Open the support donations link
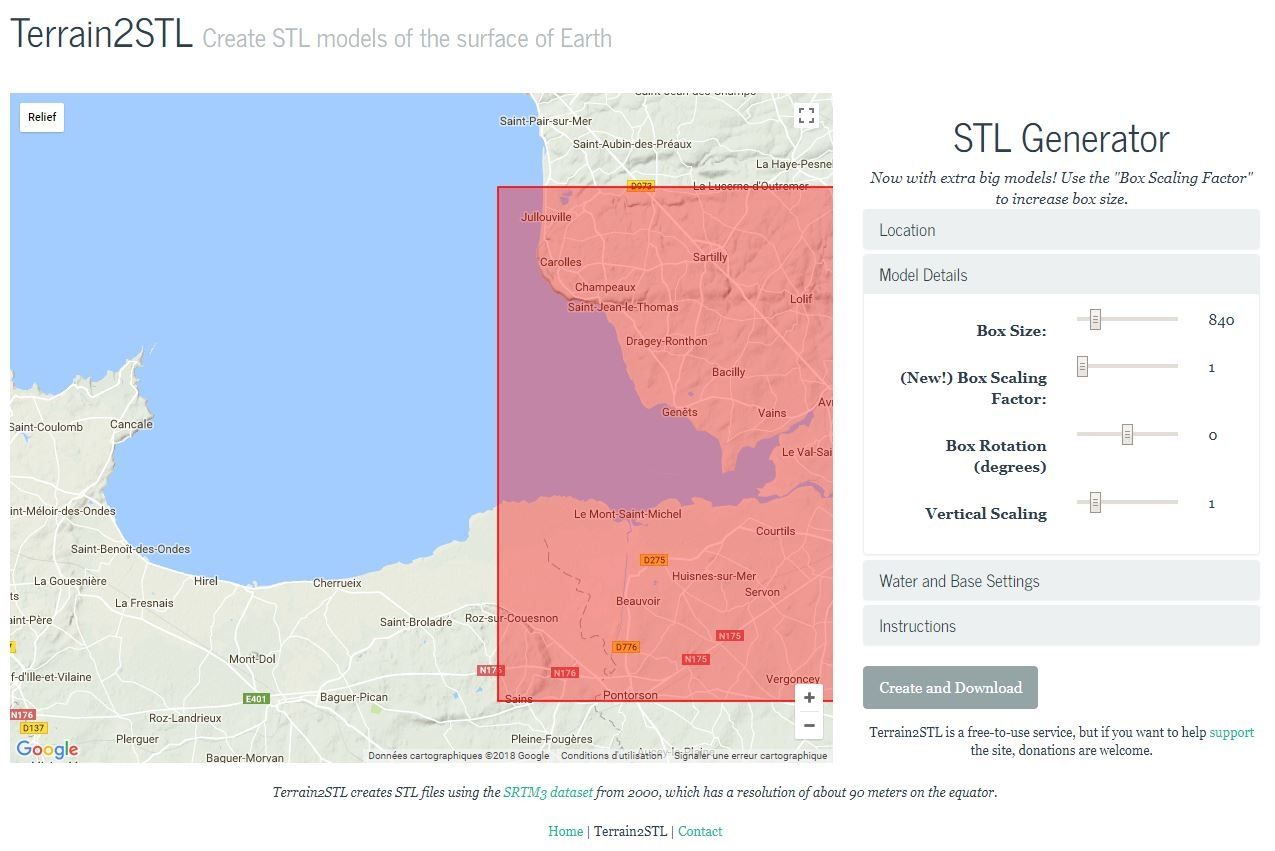This screenshot has width=1275, height=851. pos(1231,732)
